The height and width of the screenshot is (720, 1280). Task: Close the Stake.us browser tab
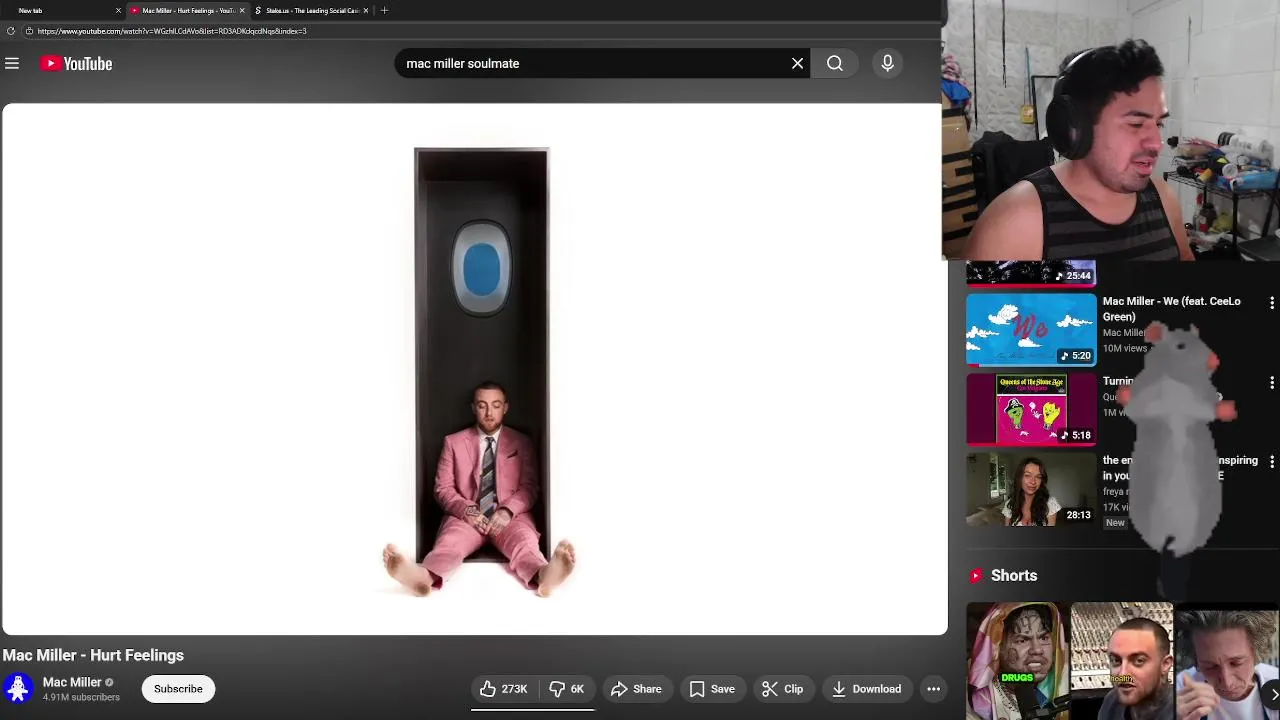tap(366, 10)
